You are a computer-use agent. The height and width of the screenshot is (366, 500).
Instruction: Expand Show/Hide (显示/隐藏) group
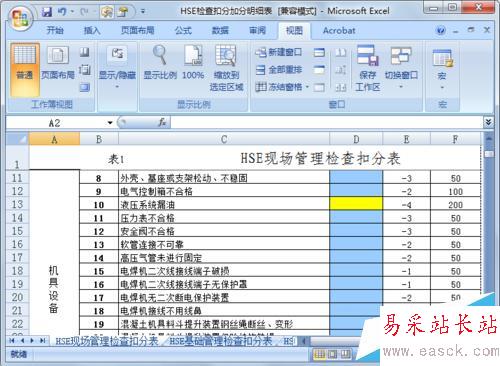[x=117, y=68]
